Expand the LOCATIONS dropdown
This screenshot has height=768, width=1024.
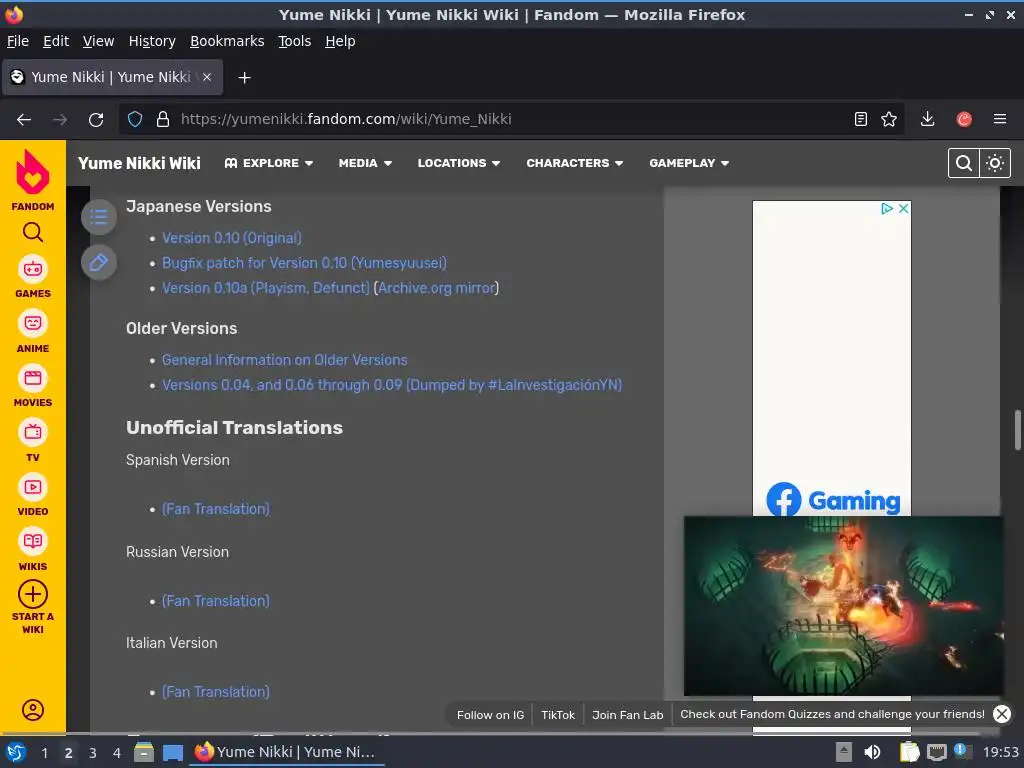click(458, 163)
